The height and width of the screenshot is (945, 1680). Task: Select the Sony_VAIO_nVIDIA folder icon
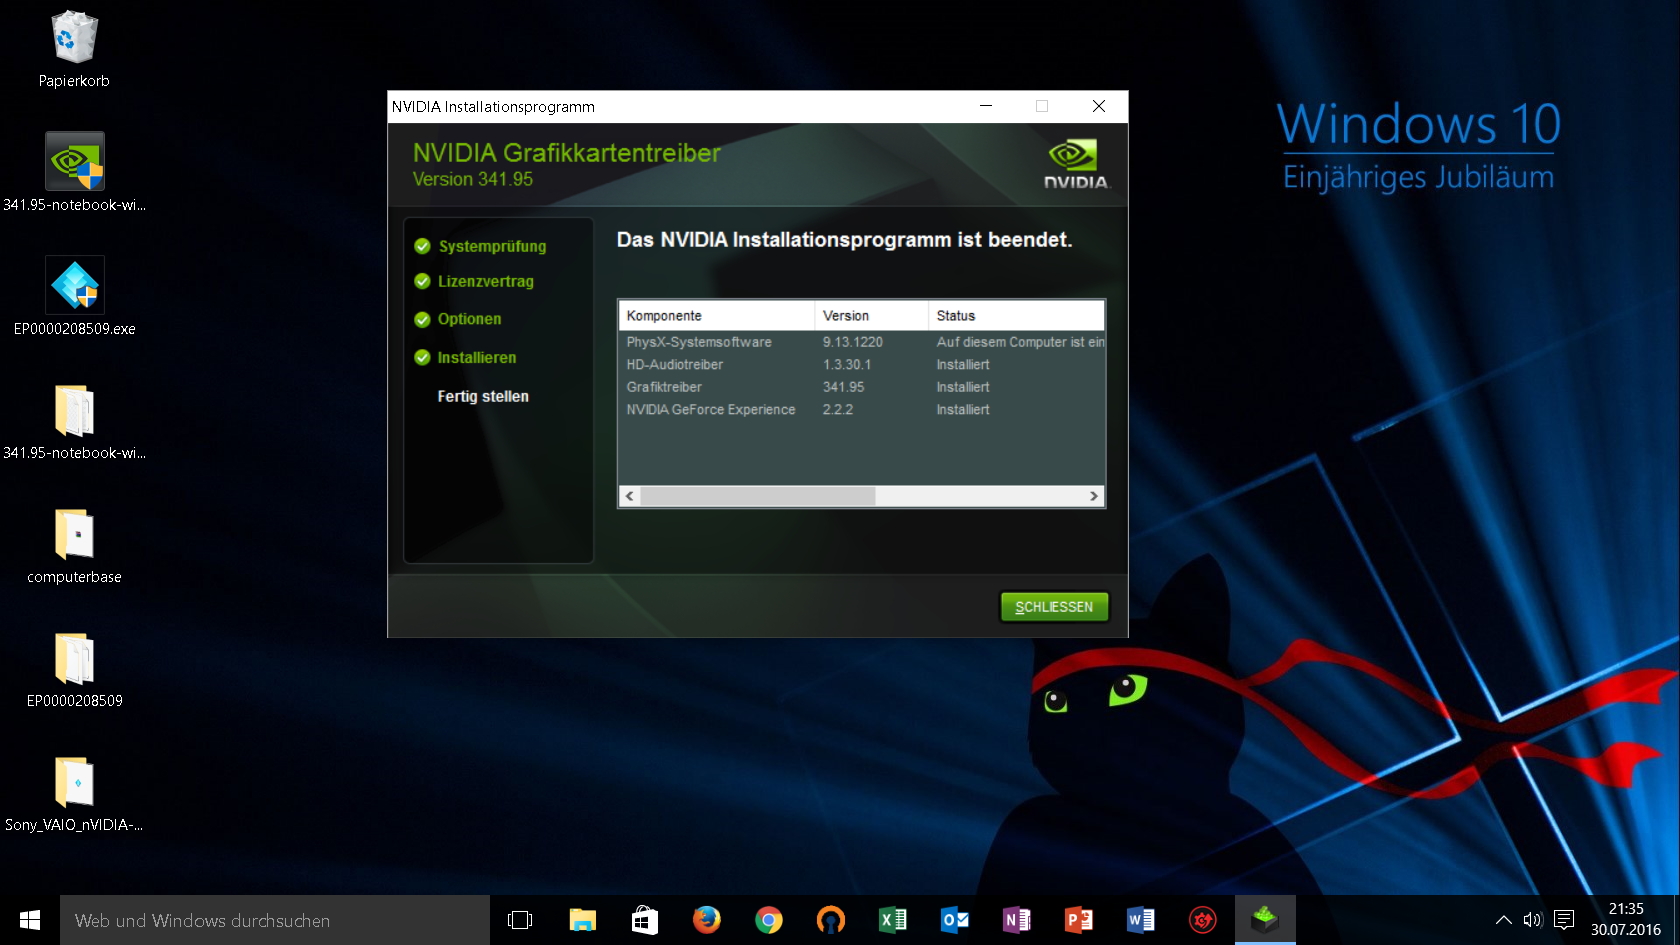tap(74, 793)
